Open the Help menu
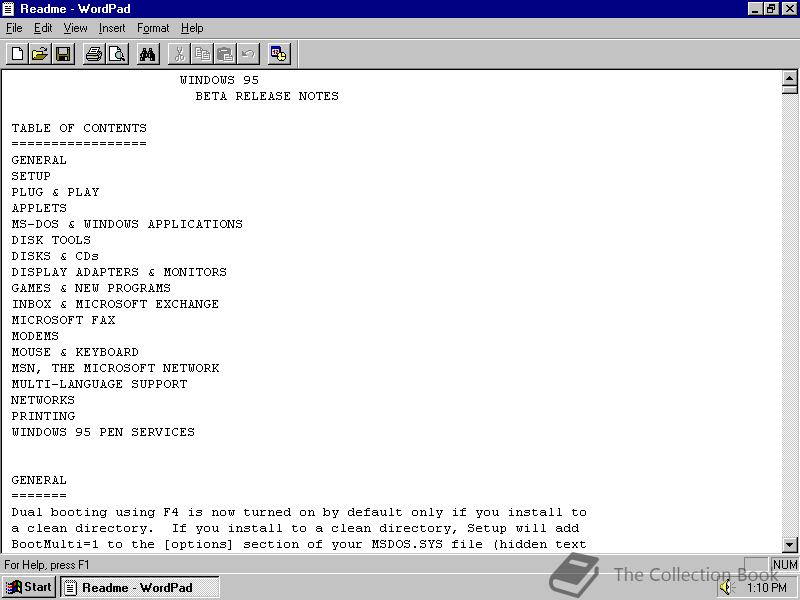 [x=192, y=28]
